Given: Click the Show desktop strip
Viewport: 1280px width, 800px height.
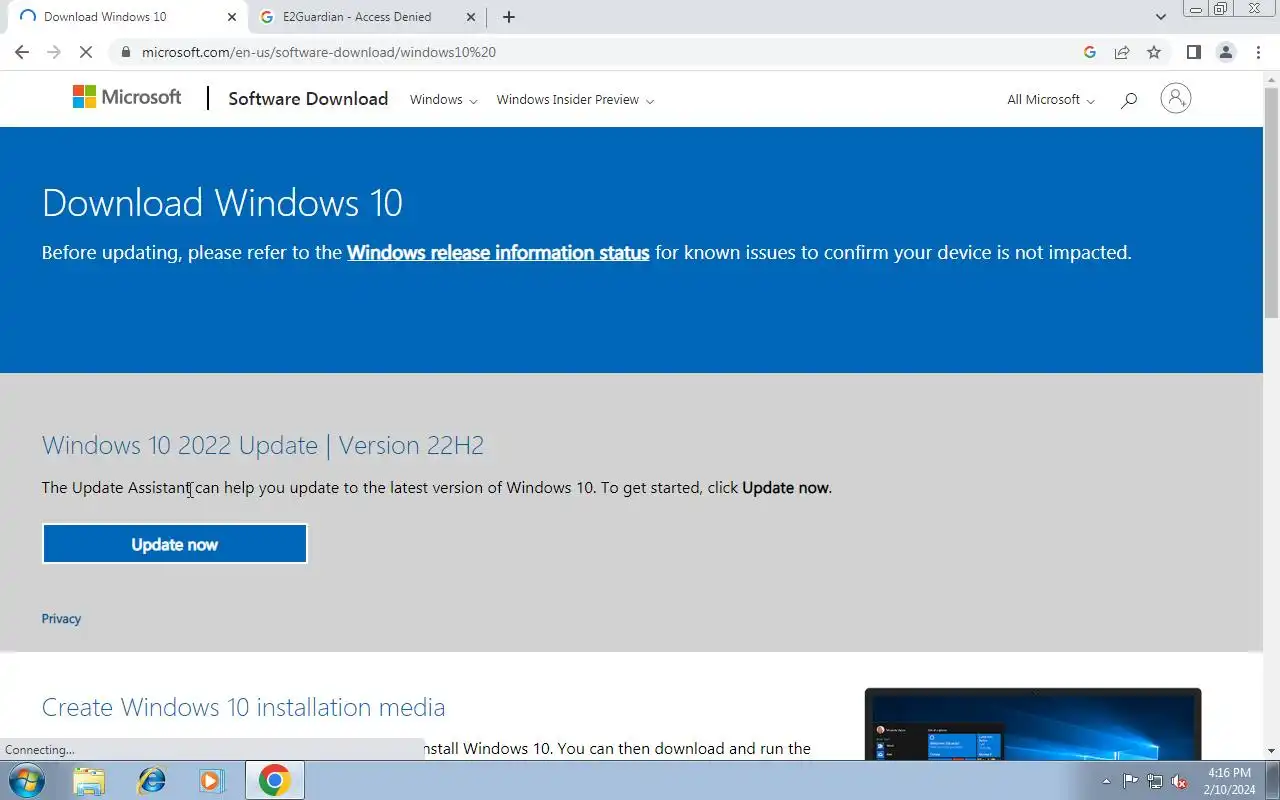Looking at the screenshot, I should pyautogui.click(x=1273, y=781).
